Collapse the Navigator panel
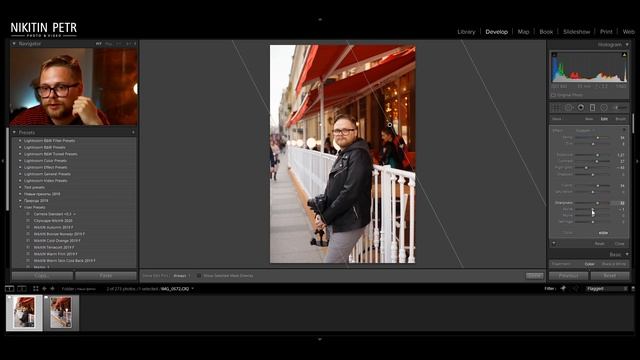The height and width of the screenshot is (360, 640). 14,44
